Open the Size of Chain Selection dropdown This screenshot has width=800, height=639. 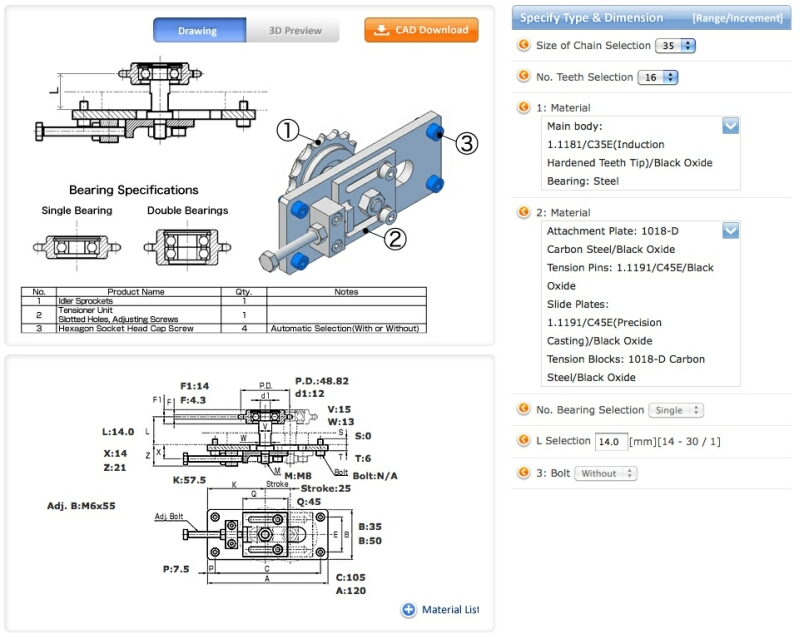tap(675, 45)
